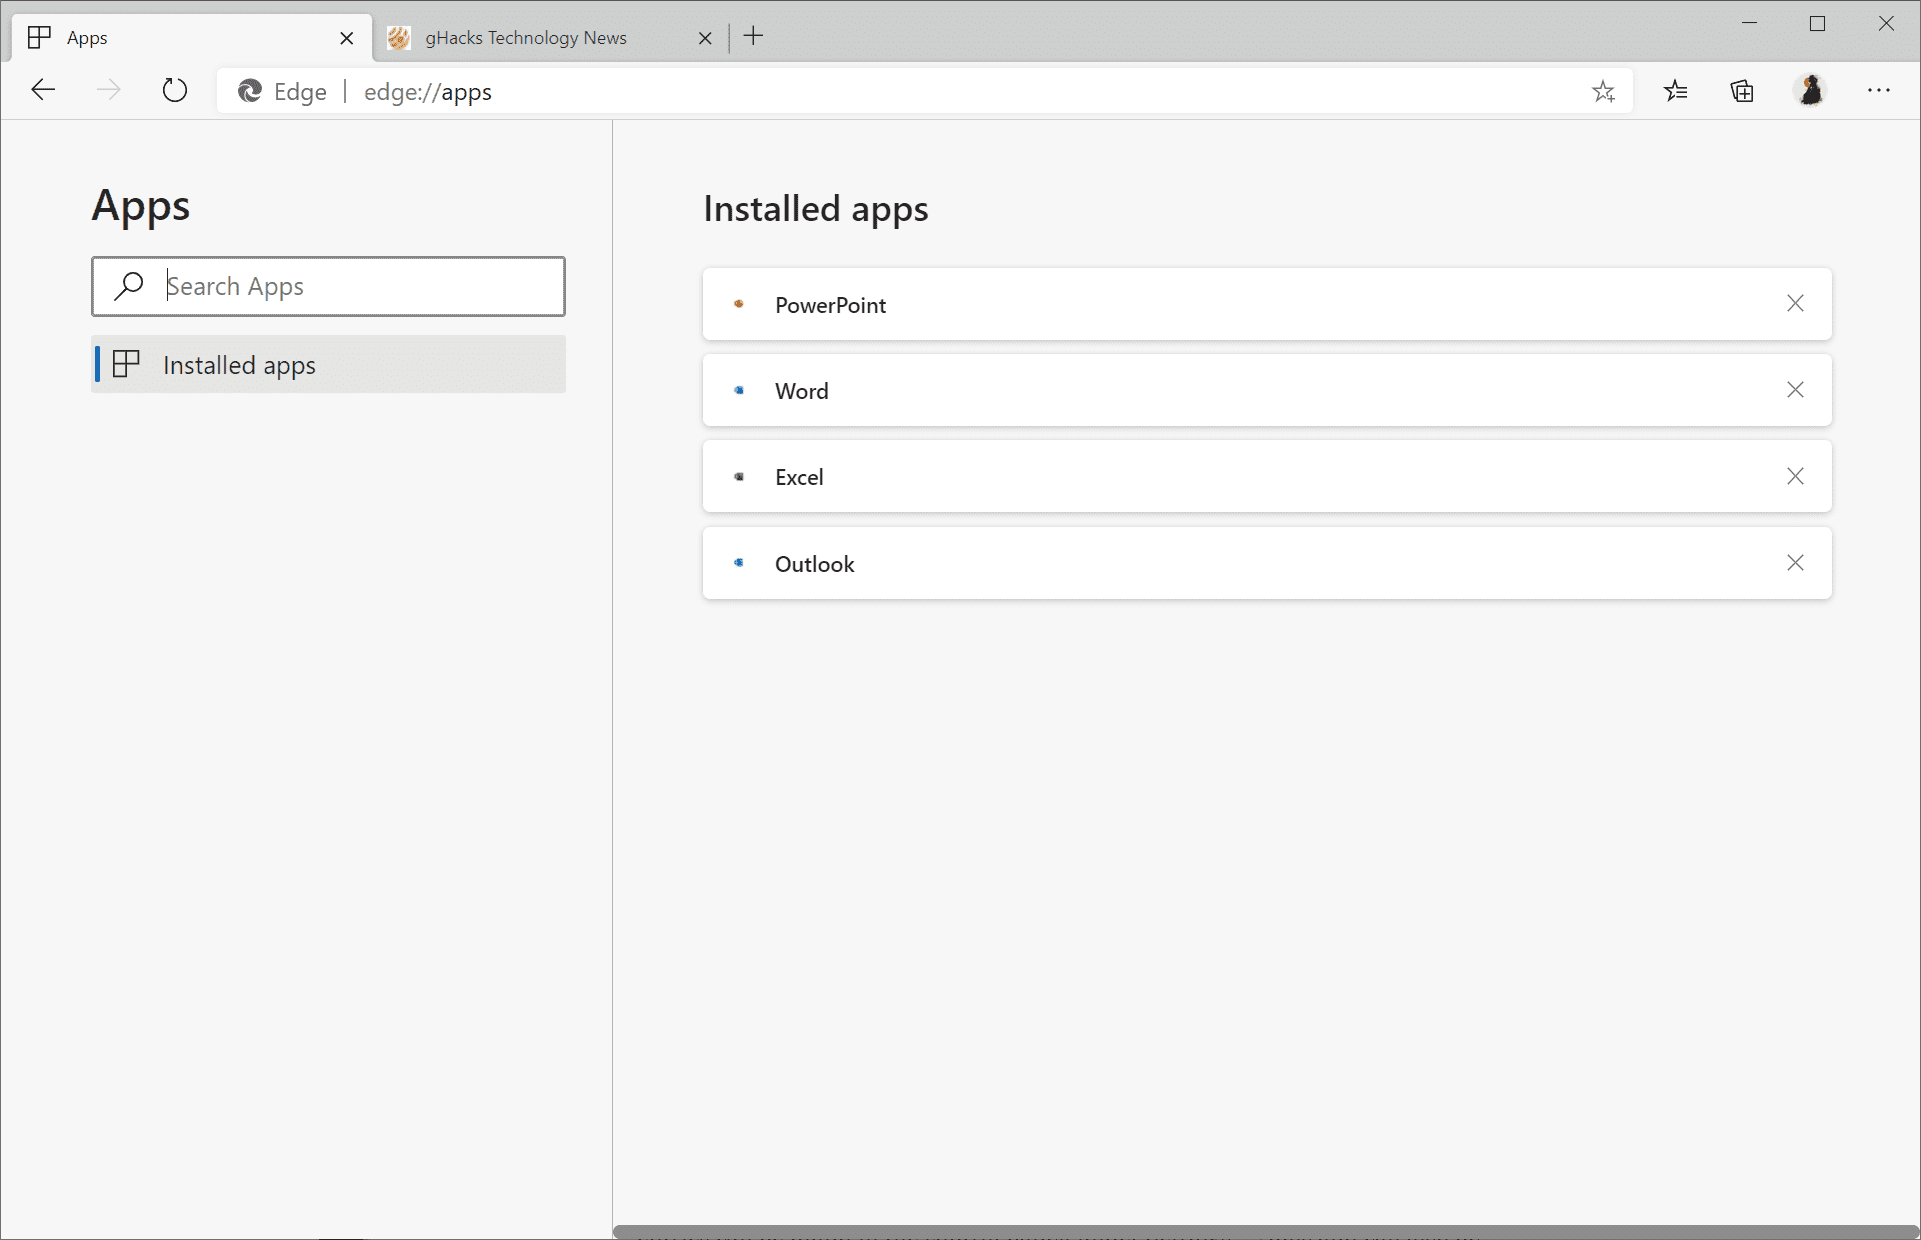Click the Search Apps input field

coord(328,286)
